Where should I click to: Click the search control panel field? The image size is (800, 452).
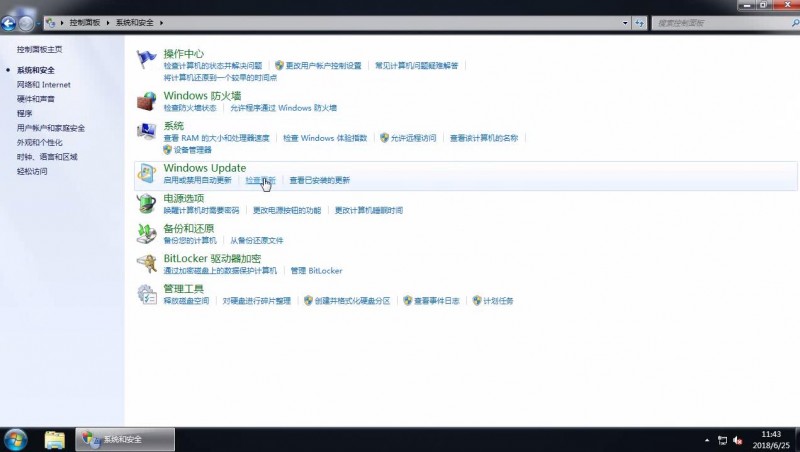722,23
